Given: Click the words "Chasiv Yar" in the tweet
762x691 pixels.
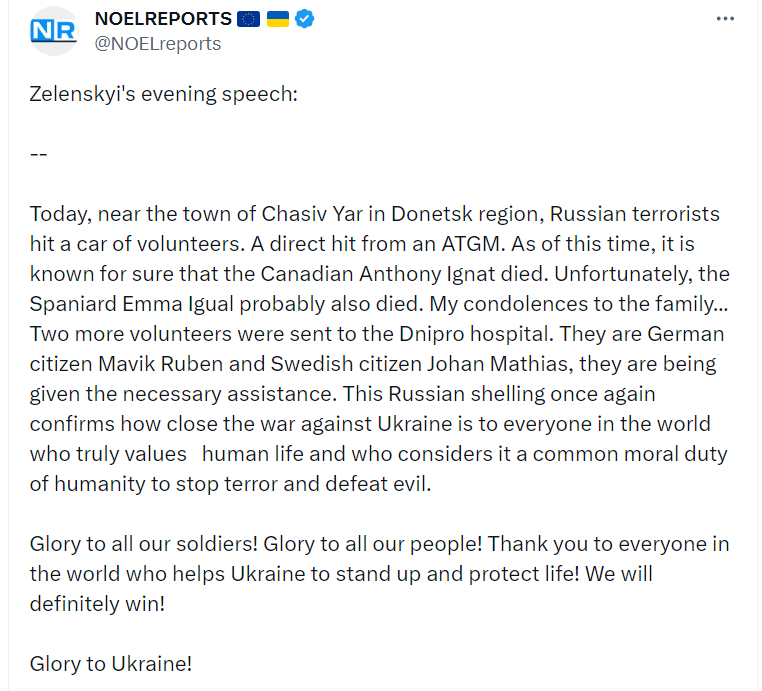Looking at the screenshot, I should (x=312, y=214).
